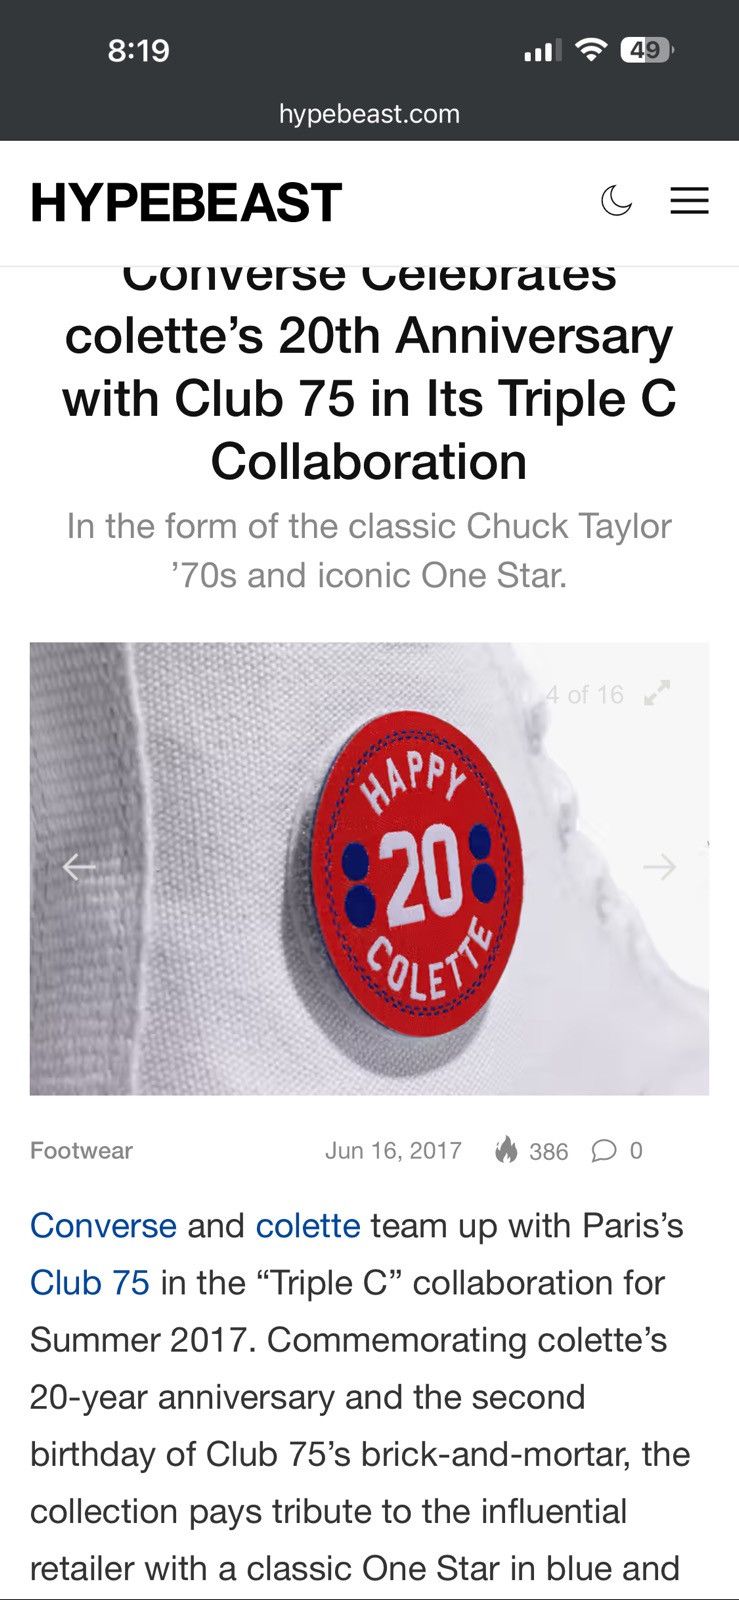Tap the 4 of 16 image counter
The height and width of the screenshot is (1600, 739).
click(x=585, y=694)
